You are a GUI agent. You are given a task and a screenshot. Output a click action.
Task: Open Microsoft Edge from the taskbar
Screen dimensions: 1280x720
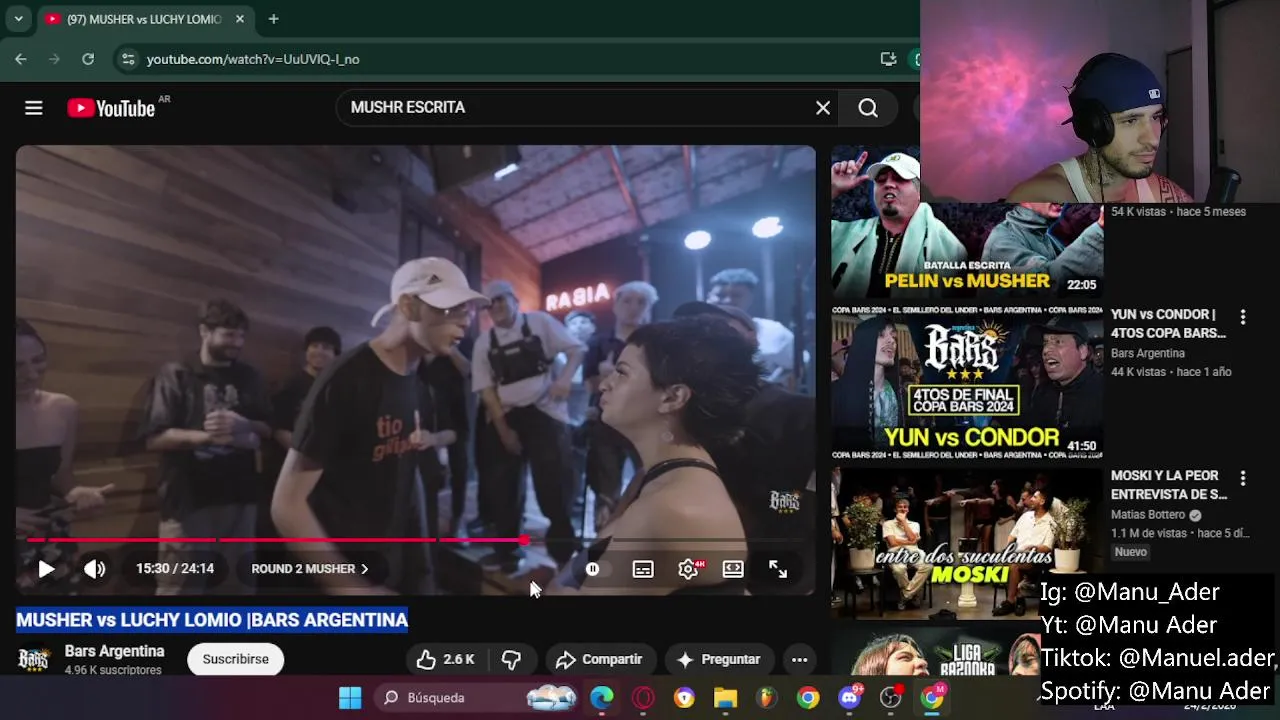tap(602, 698)
